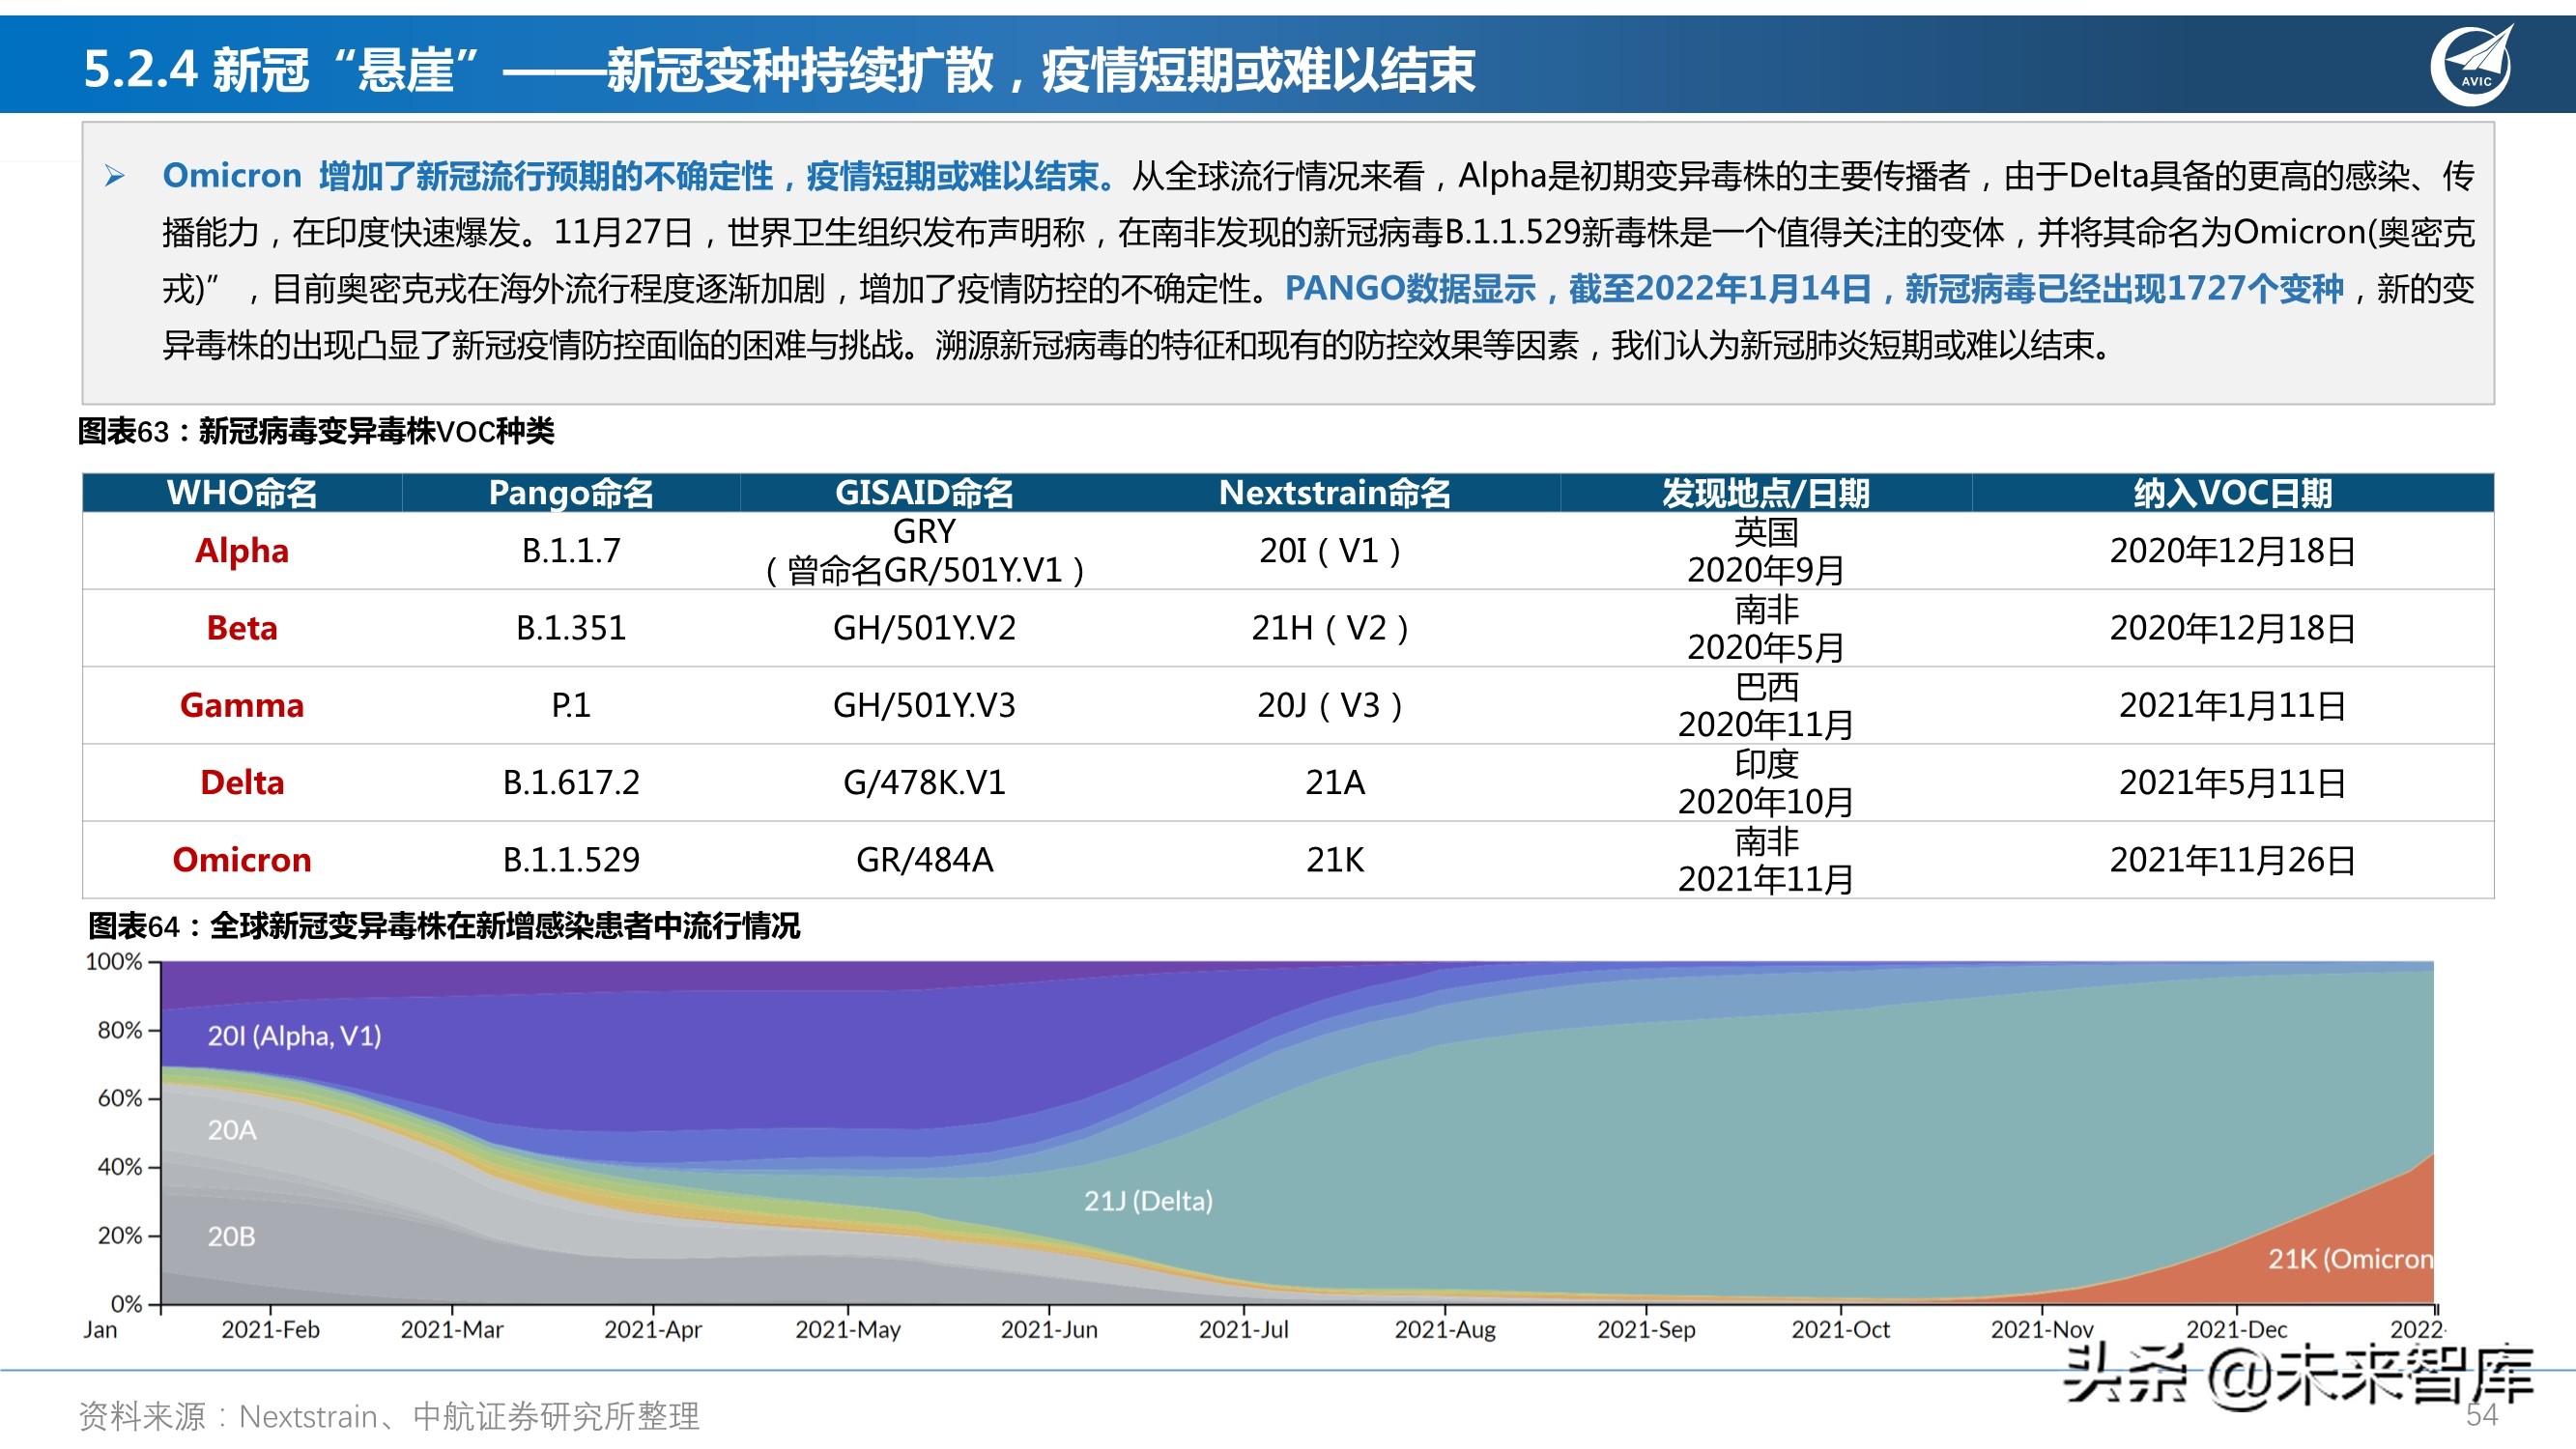Click the 'B.1.617.2' Pango cell
The width and height of the screenshot is (2576, 1449).
(x=571, y=781)
